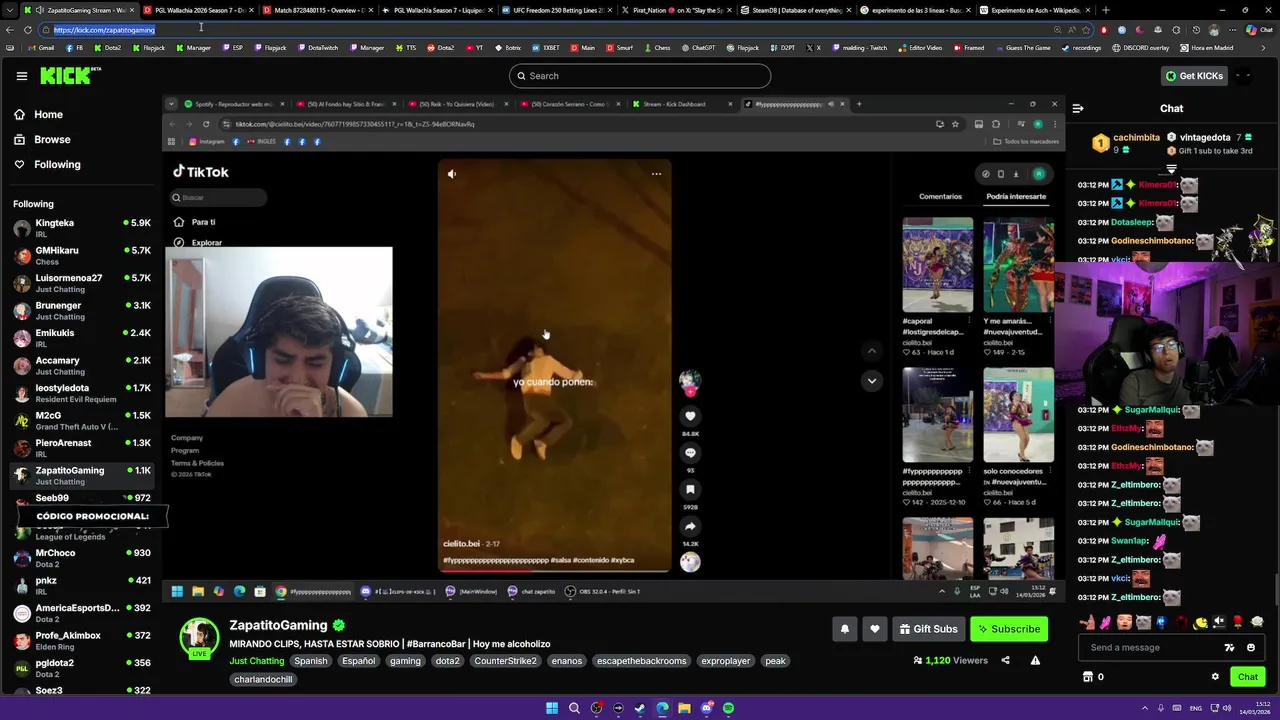Click the Kick search field
1280x720 pixels.
point(640,76)
